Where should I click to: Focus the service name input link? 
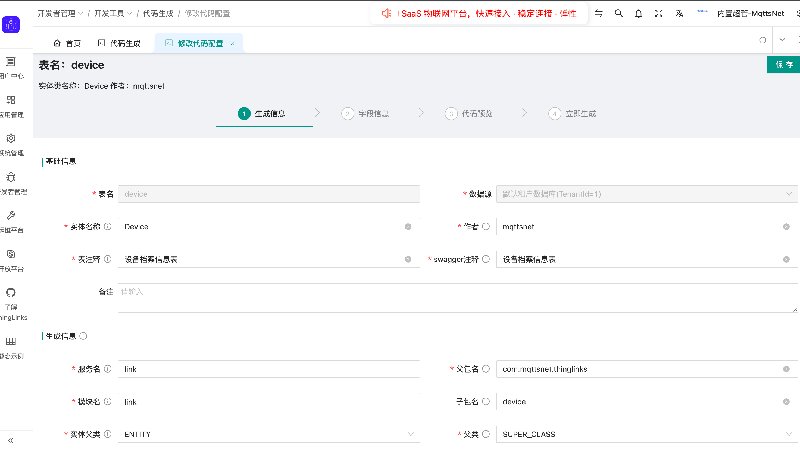269,369
